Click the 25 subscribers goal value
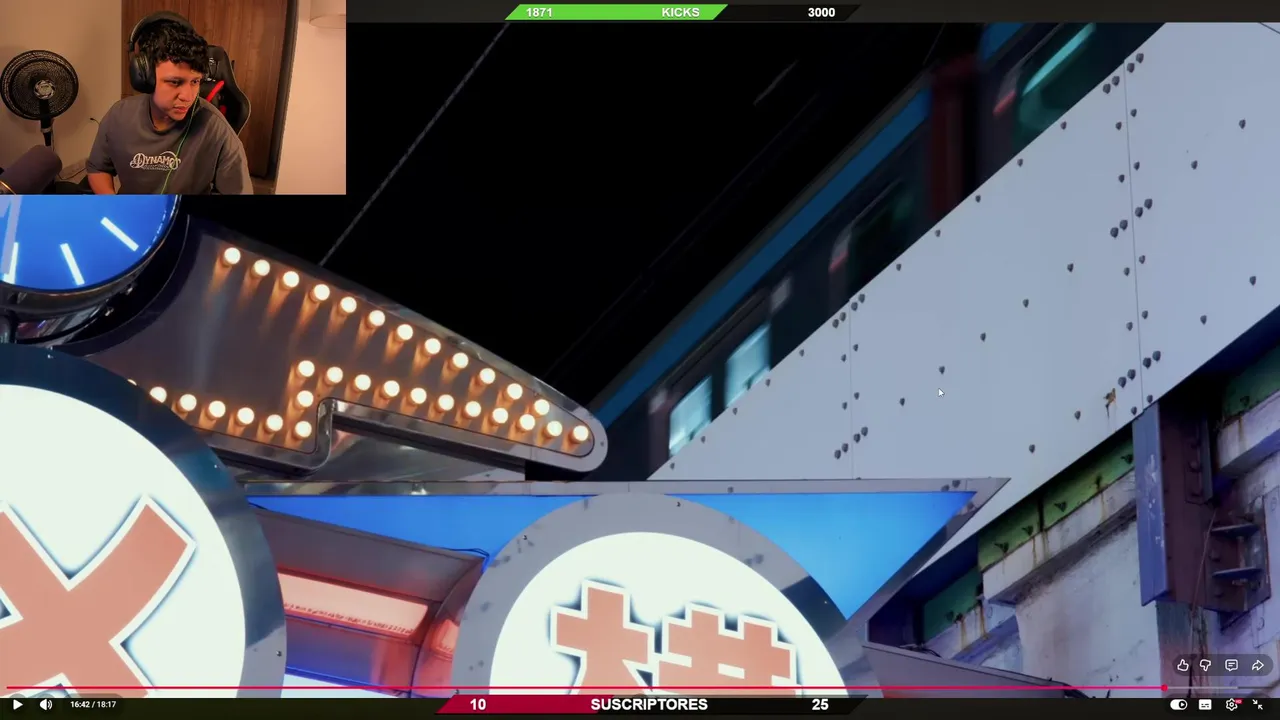 [820, 704]
